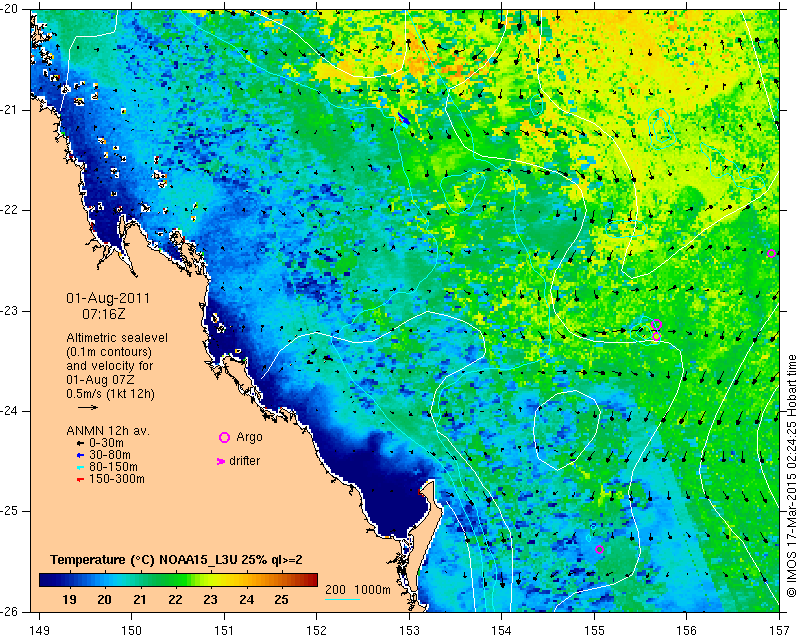Click the black 0-30m ANMN arrow legend symbol
The height and width of the screenshot is (640, 800).
coord(80,444)
